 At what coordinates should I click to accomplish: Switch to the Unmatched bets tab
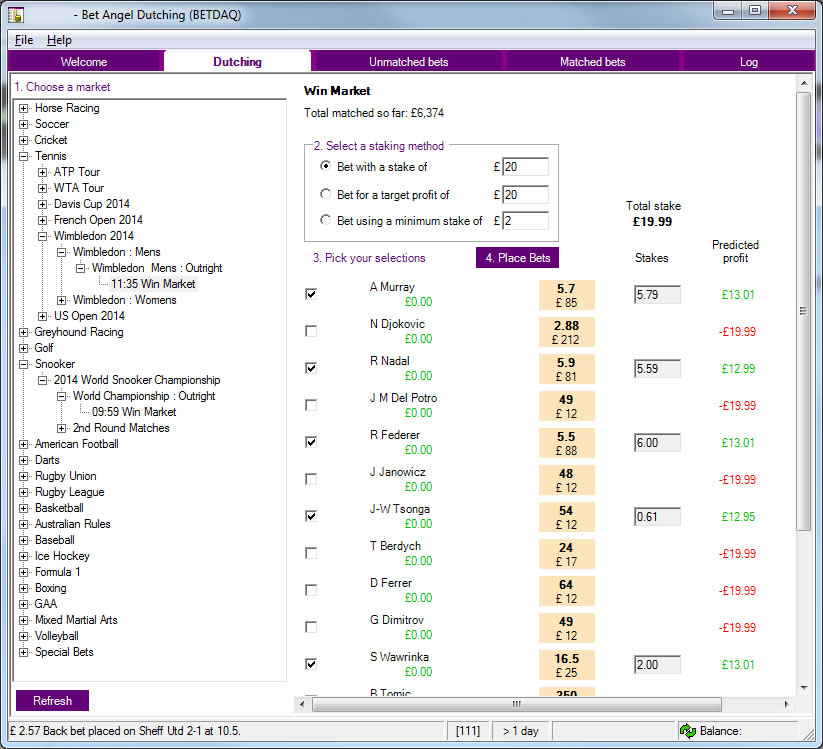[408, 62]
